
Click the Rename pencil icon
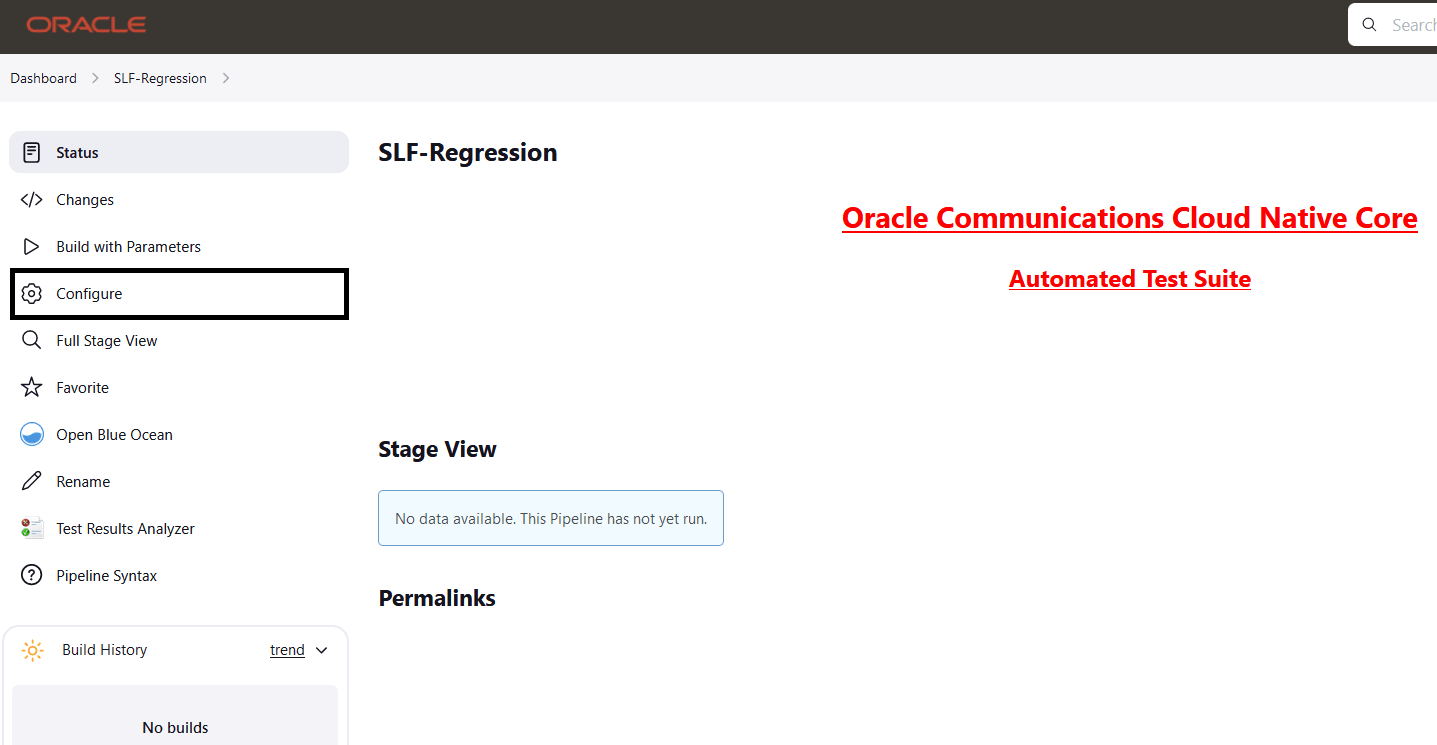point(31,481)
